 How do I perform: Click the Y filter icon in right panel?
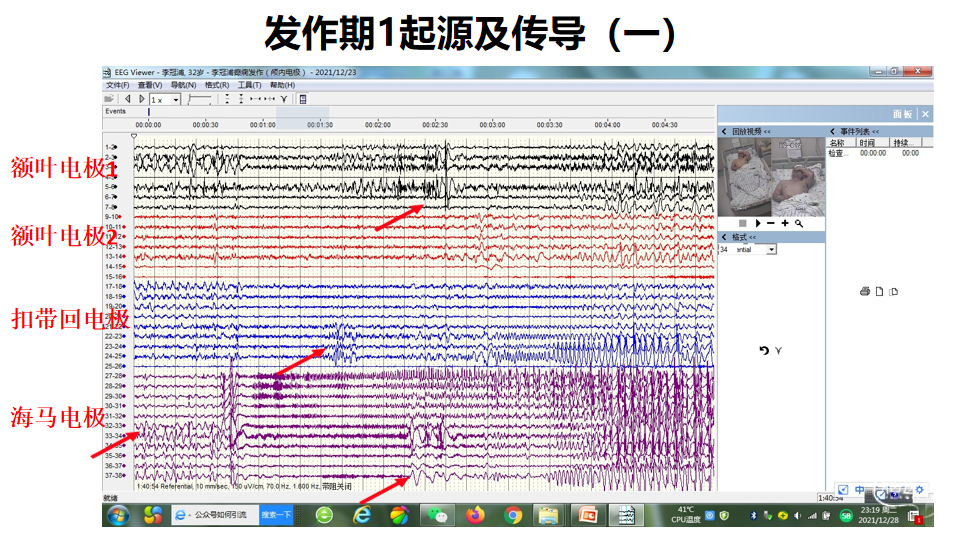click(778, 351)
